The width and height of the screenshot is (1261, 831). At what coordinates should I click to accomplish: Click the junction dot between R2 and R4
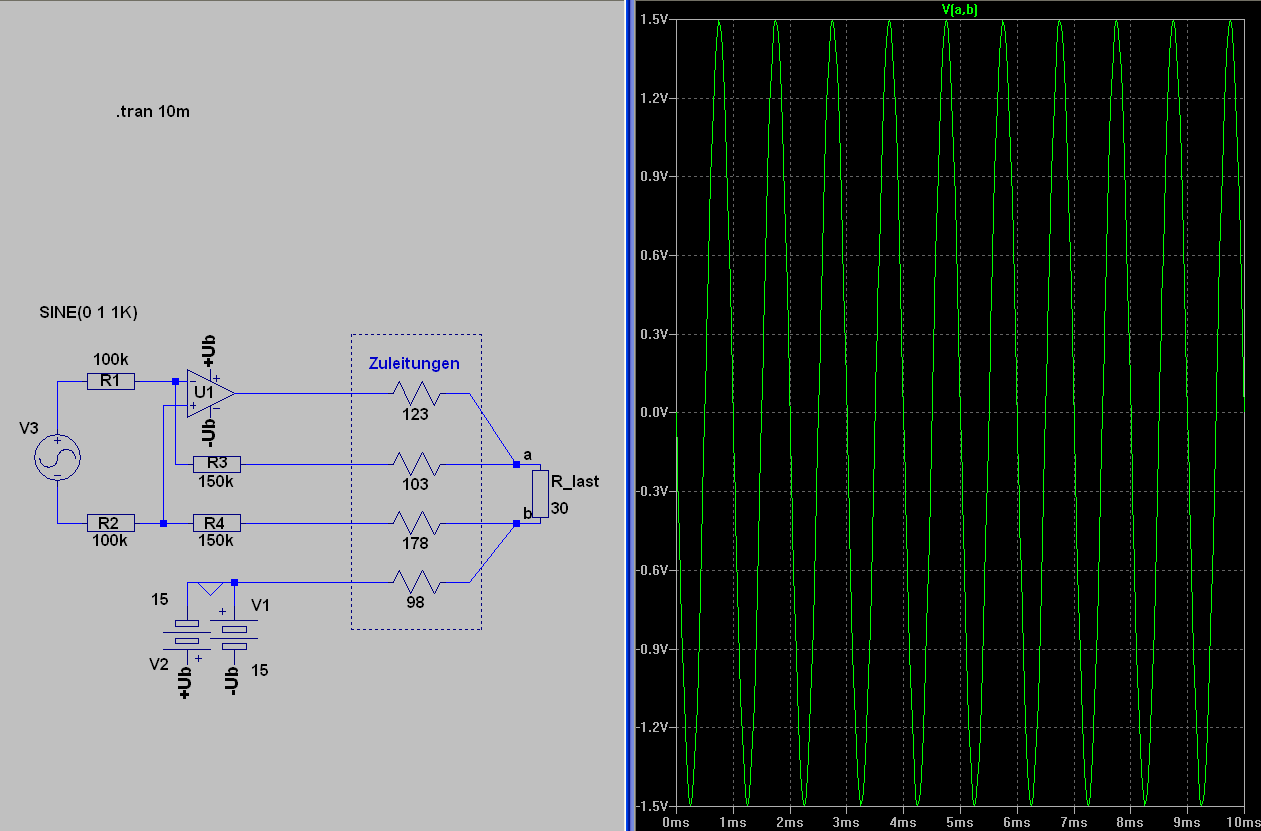pyautogui.click(x=163, y=523)
